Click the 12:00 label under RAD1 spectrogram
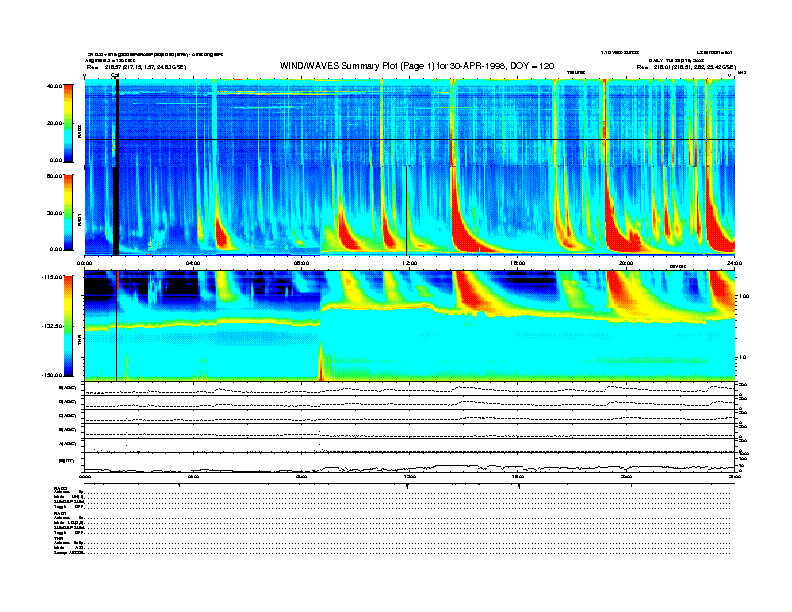 [x=409, y=263]
